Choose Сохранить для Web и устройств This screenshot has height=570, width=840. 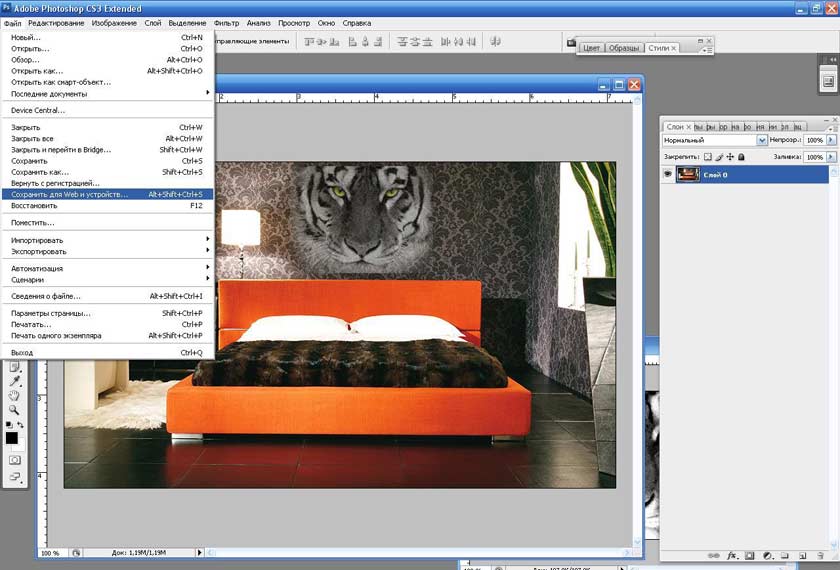pyautogui.click(x=70, y=195)
